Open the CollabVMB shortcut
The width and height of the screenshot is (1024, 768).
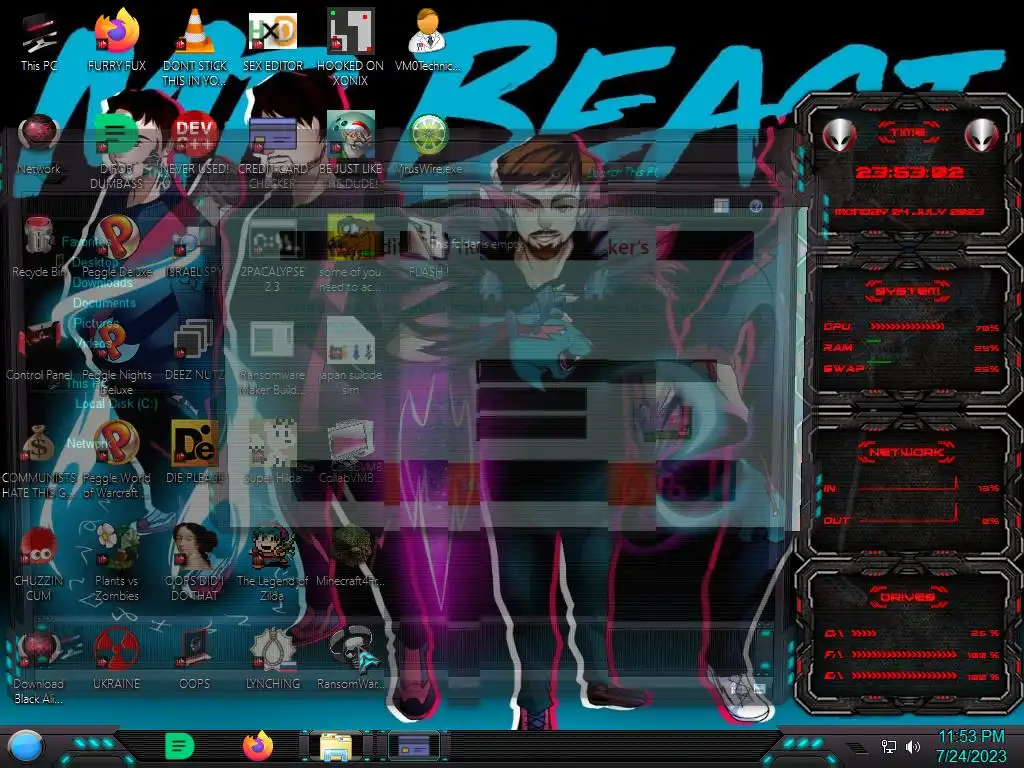(x=350, y=453)
